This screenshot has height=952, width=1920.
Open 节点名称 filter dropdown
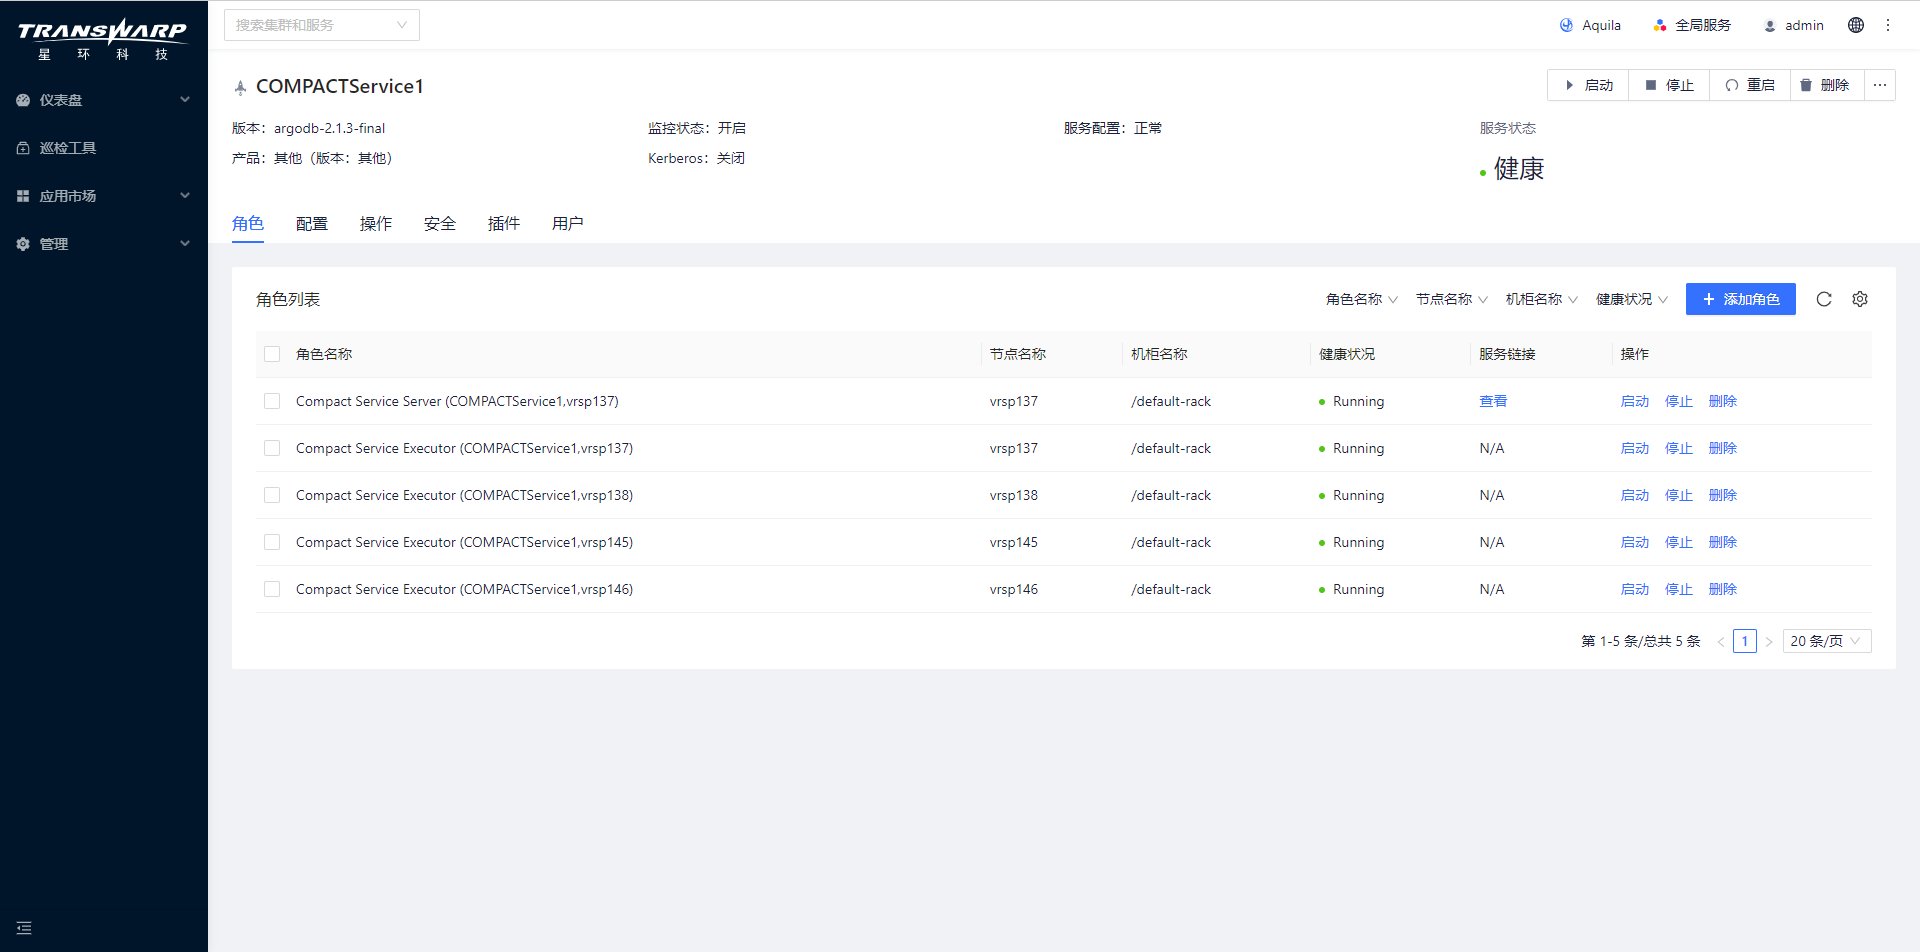point(1452,299)
